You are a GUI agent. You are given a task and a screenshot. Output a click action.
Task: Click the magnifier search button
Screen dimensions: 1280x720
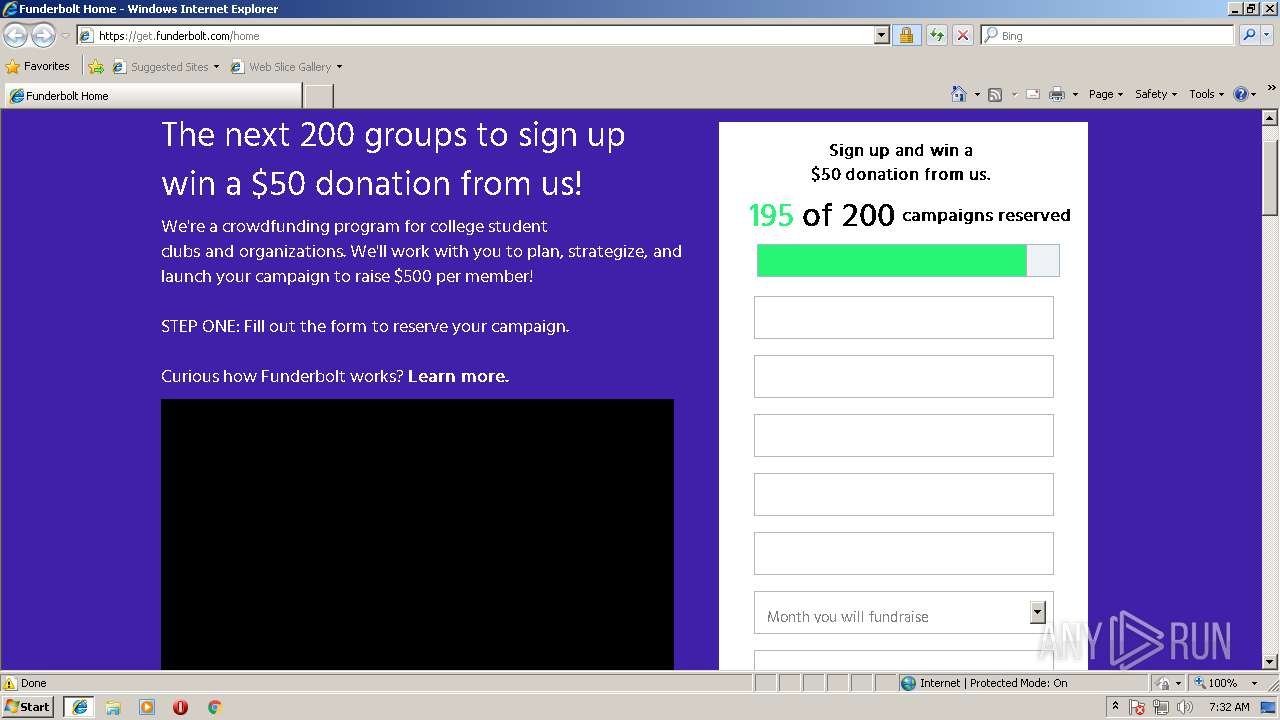(1248, 35)
